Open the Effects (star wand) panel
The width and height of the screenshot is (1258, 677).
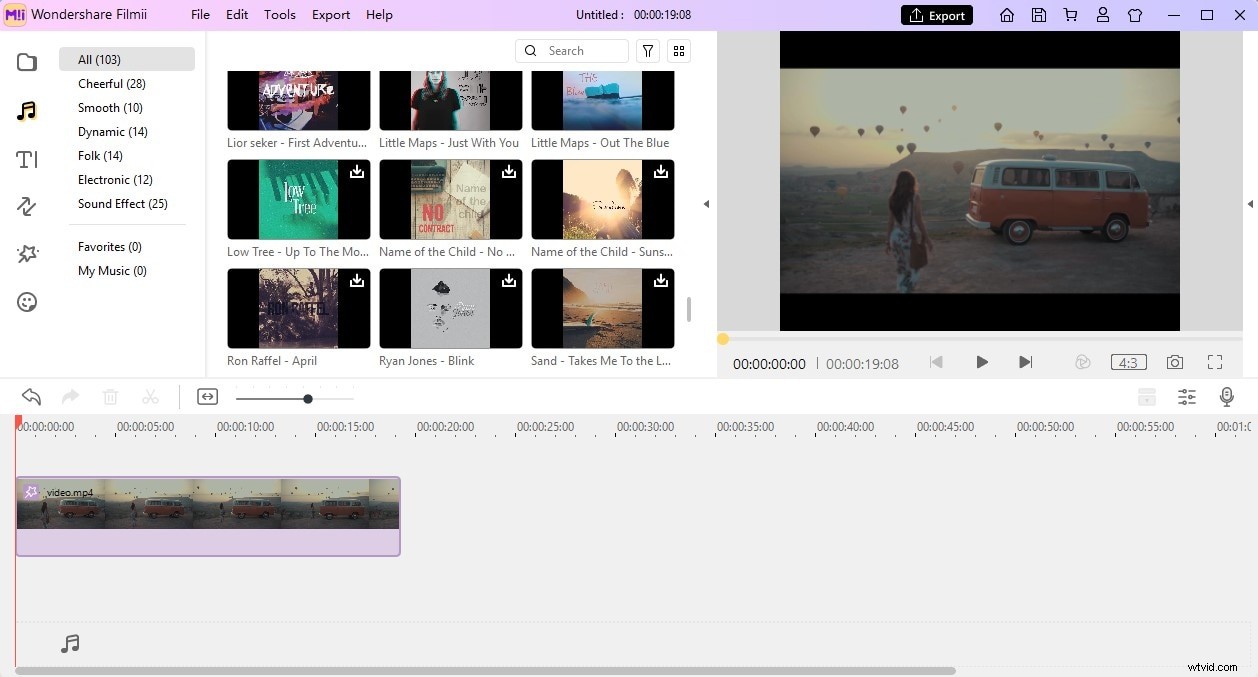click(x=26, y=254)
